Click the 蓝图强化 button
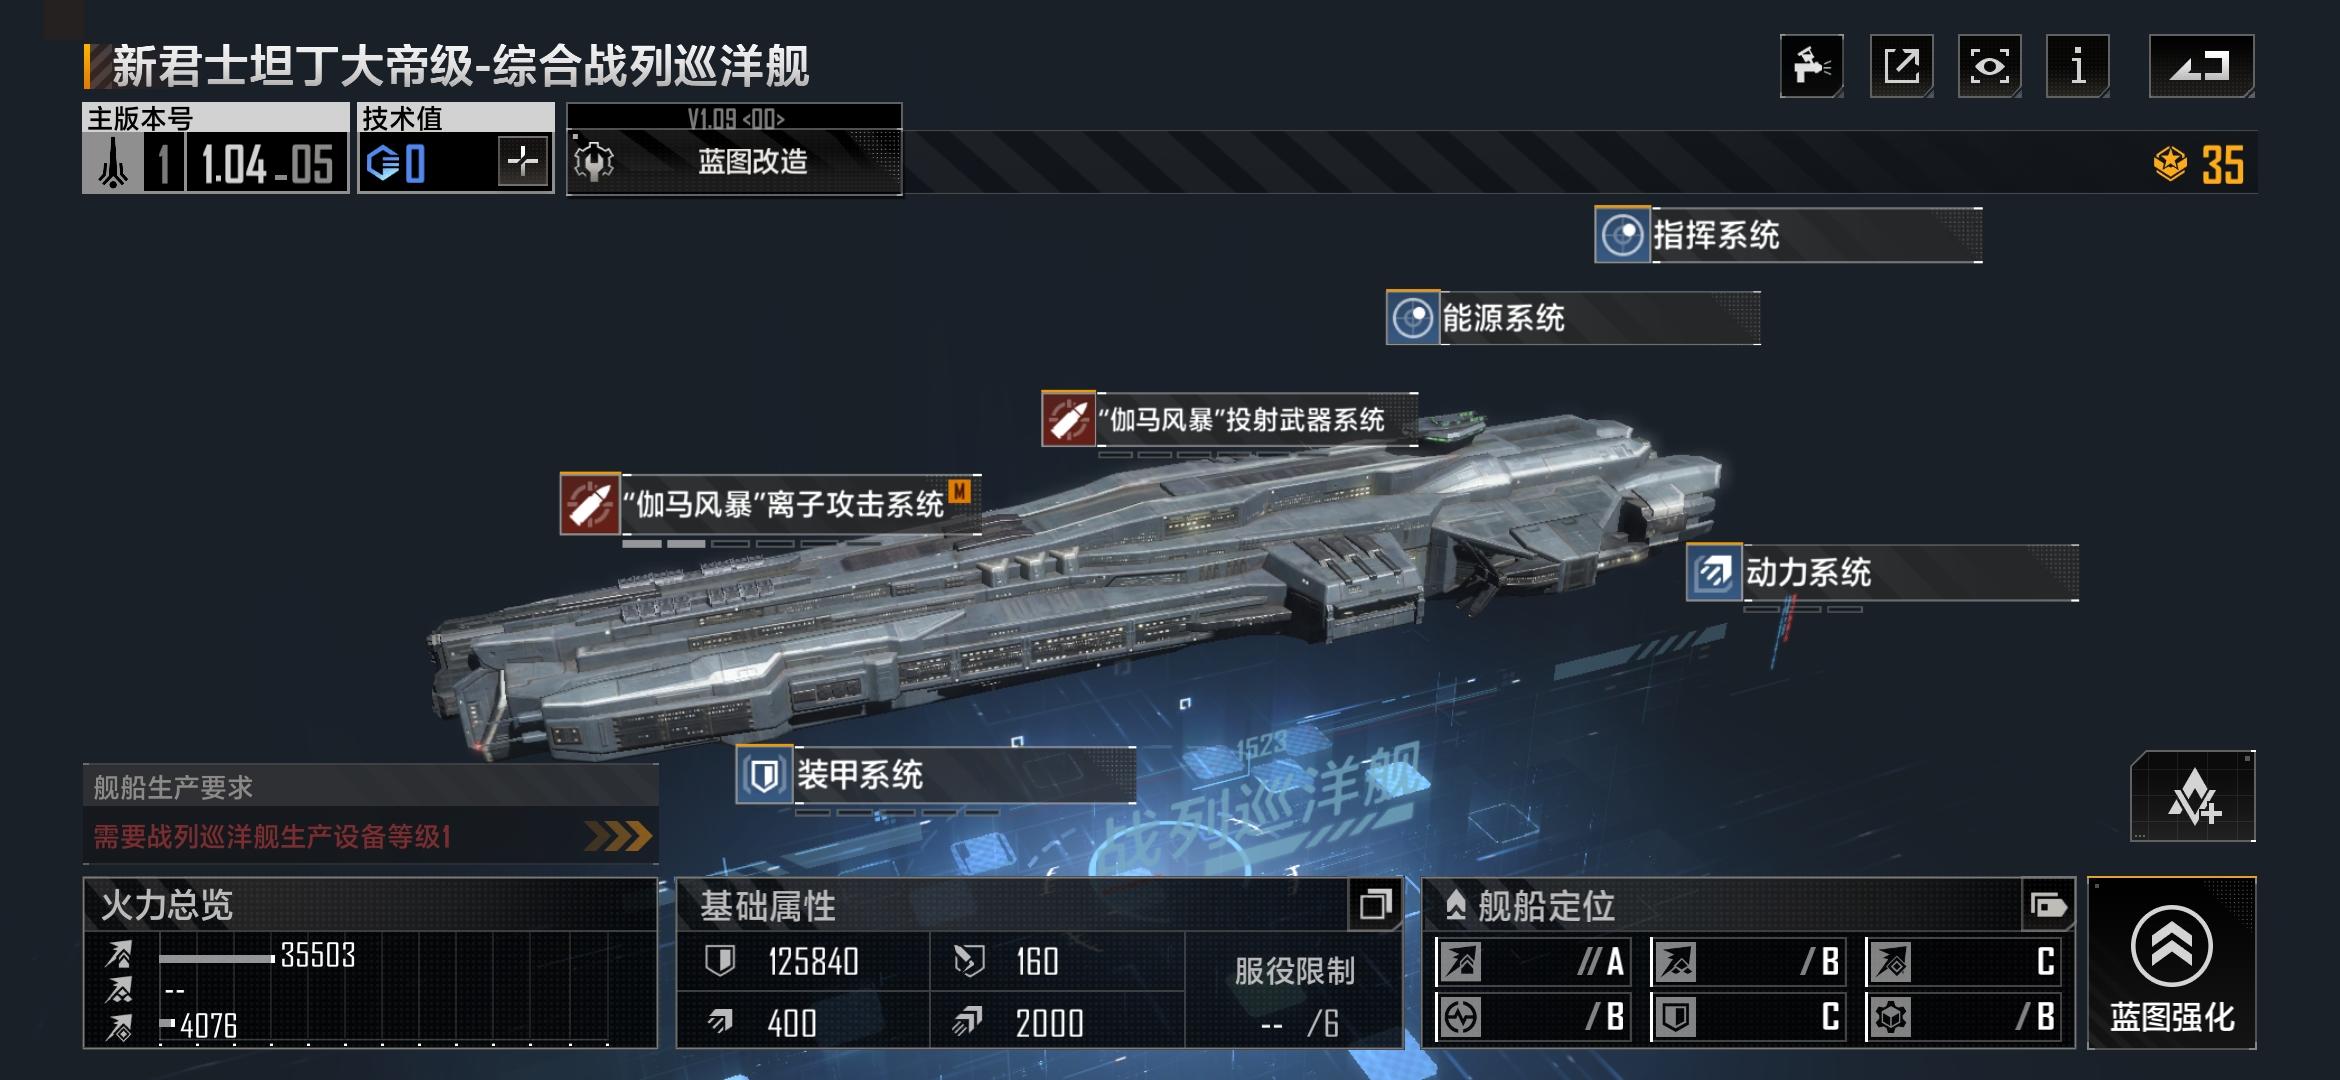Viewport: 2340px width, 1080px height. [x=2171, y=963]
